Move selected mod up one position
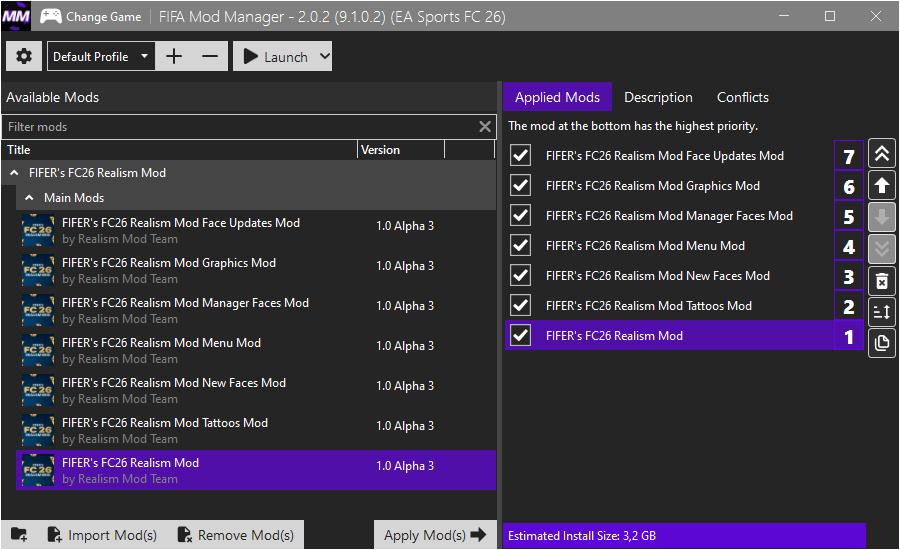The image size is (900, 550). pos(882,186)
